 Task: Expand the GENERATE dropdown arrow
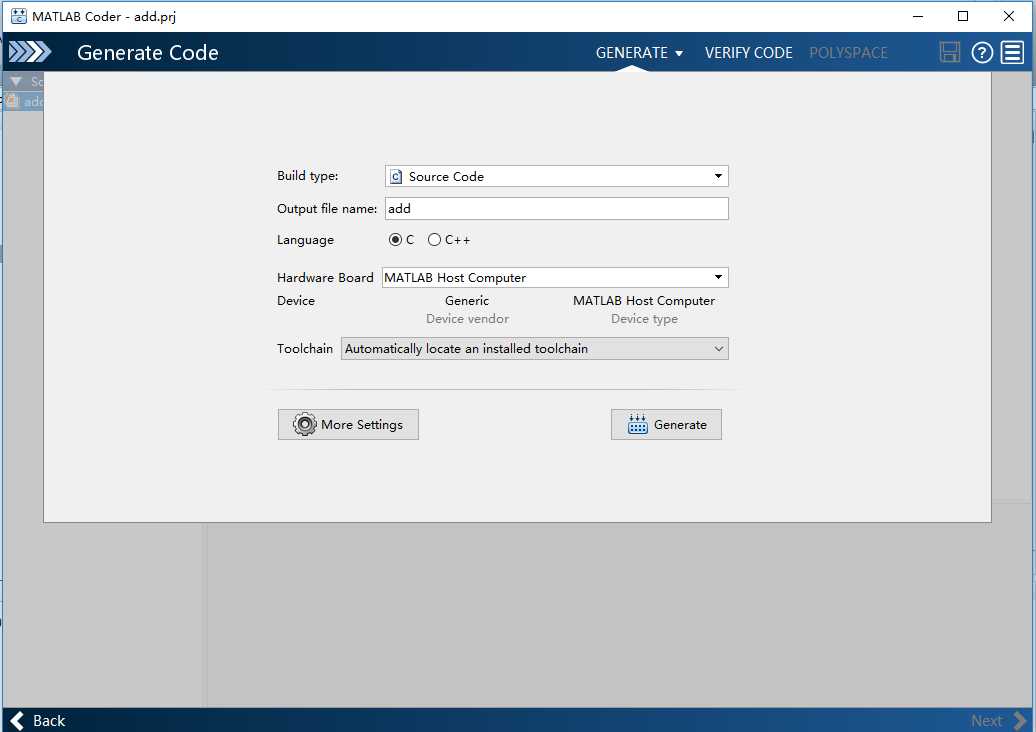coord(679,54)
